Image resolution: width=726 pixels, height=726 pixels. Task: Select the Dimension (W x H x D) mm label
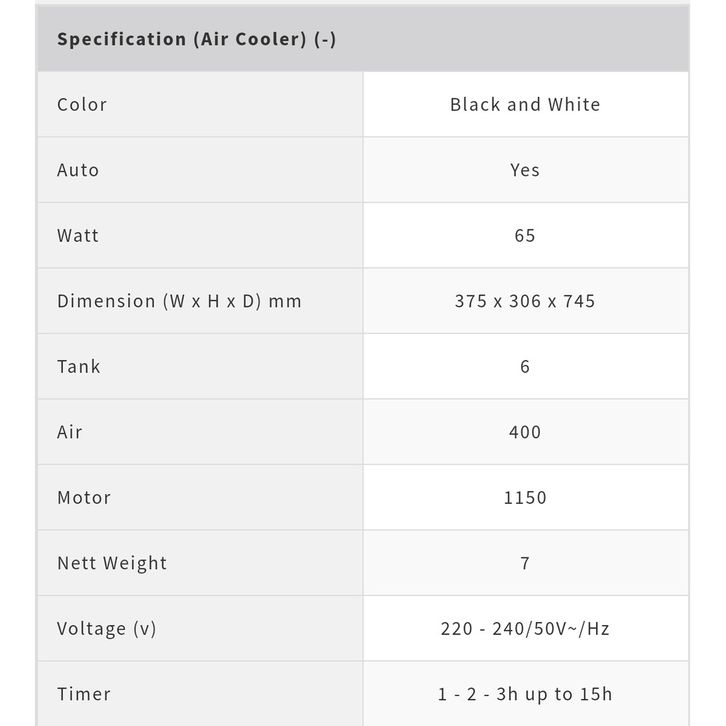tap(179, 301)
